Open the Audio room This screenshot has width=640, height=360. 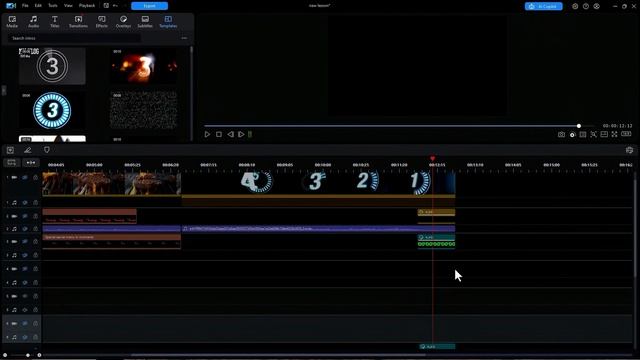33,22
